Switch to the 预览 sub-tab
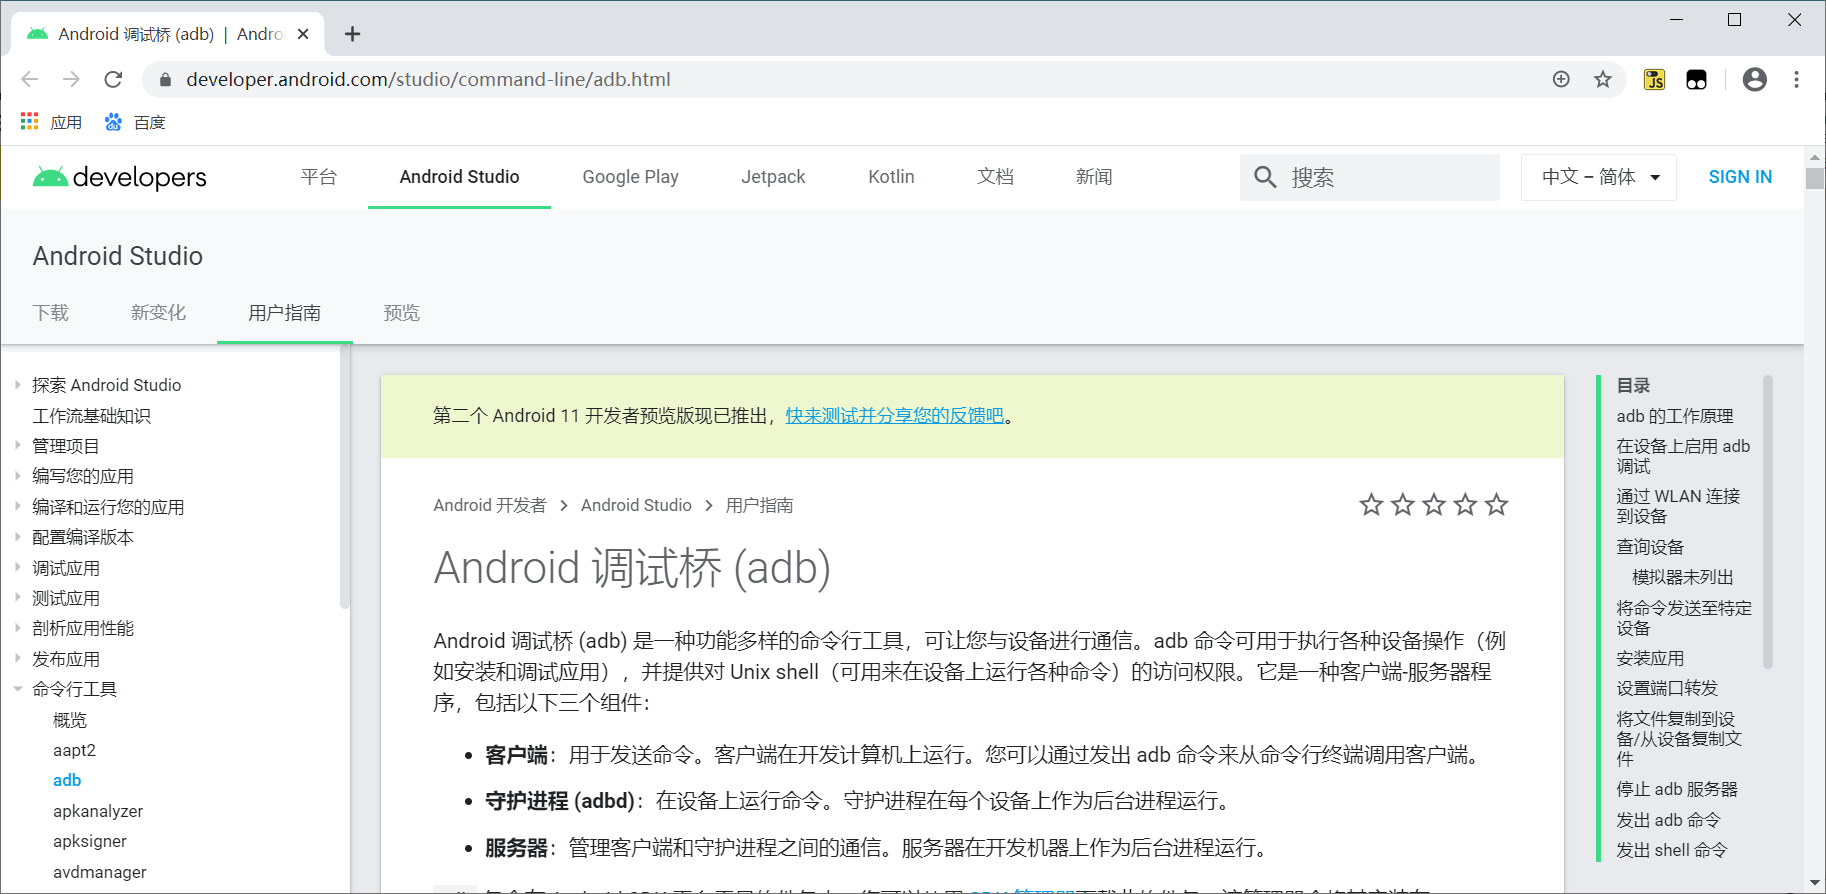The height and width of the screenshot is (894, 1826). pos(402,313)
